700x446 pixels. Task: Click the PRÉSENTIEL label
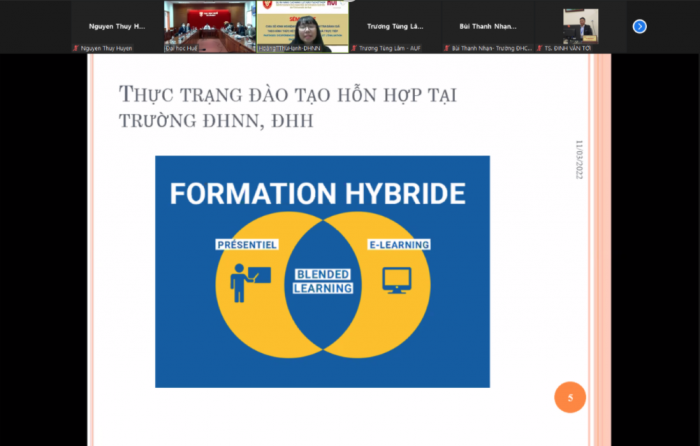[247, 245]
